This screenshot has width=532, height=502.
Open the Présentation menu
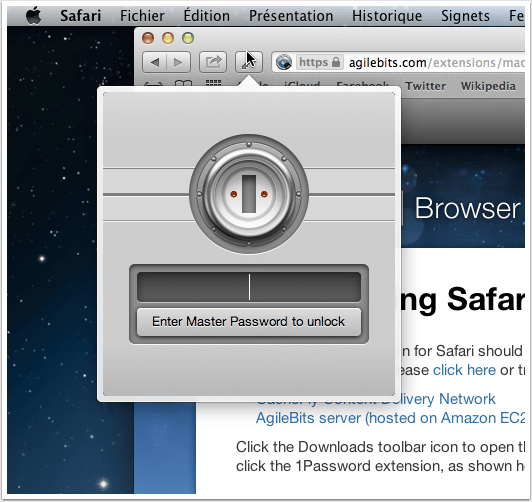click(291, 16)
